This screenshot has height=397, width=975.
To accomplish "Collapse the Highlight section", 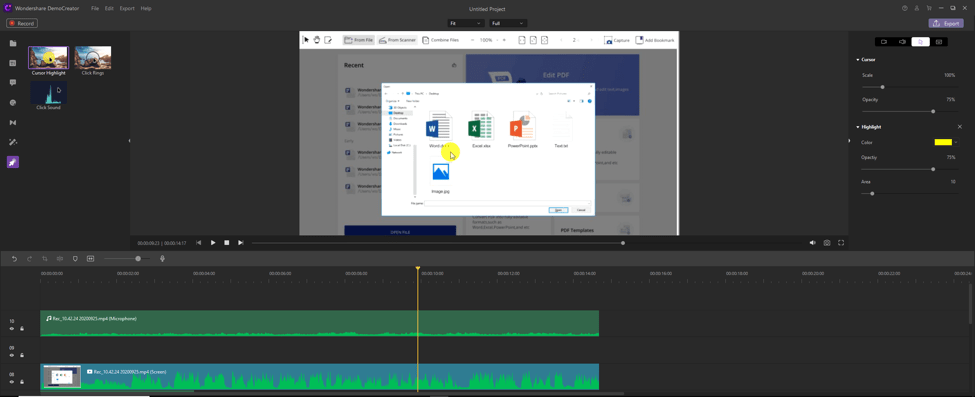I will point(857,127).
